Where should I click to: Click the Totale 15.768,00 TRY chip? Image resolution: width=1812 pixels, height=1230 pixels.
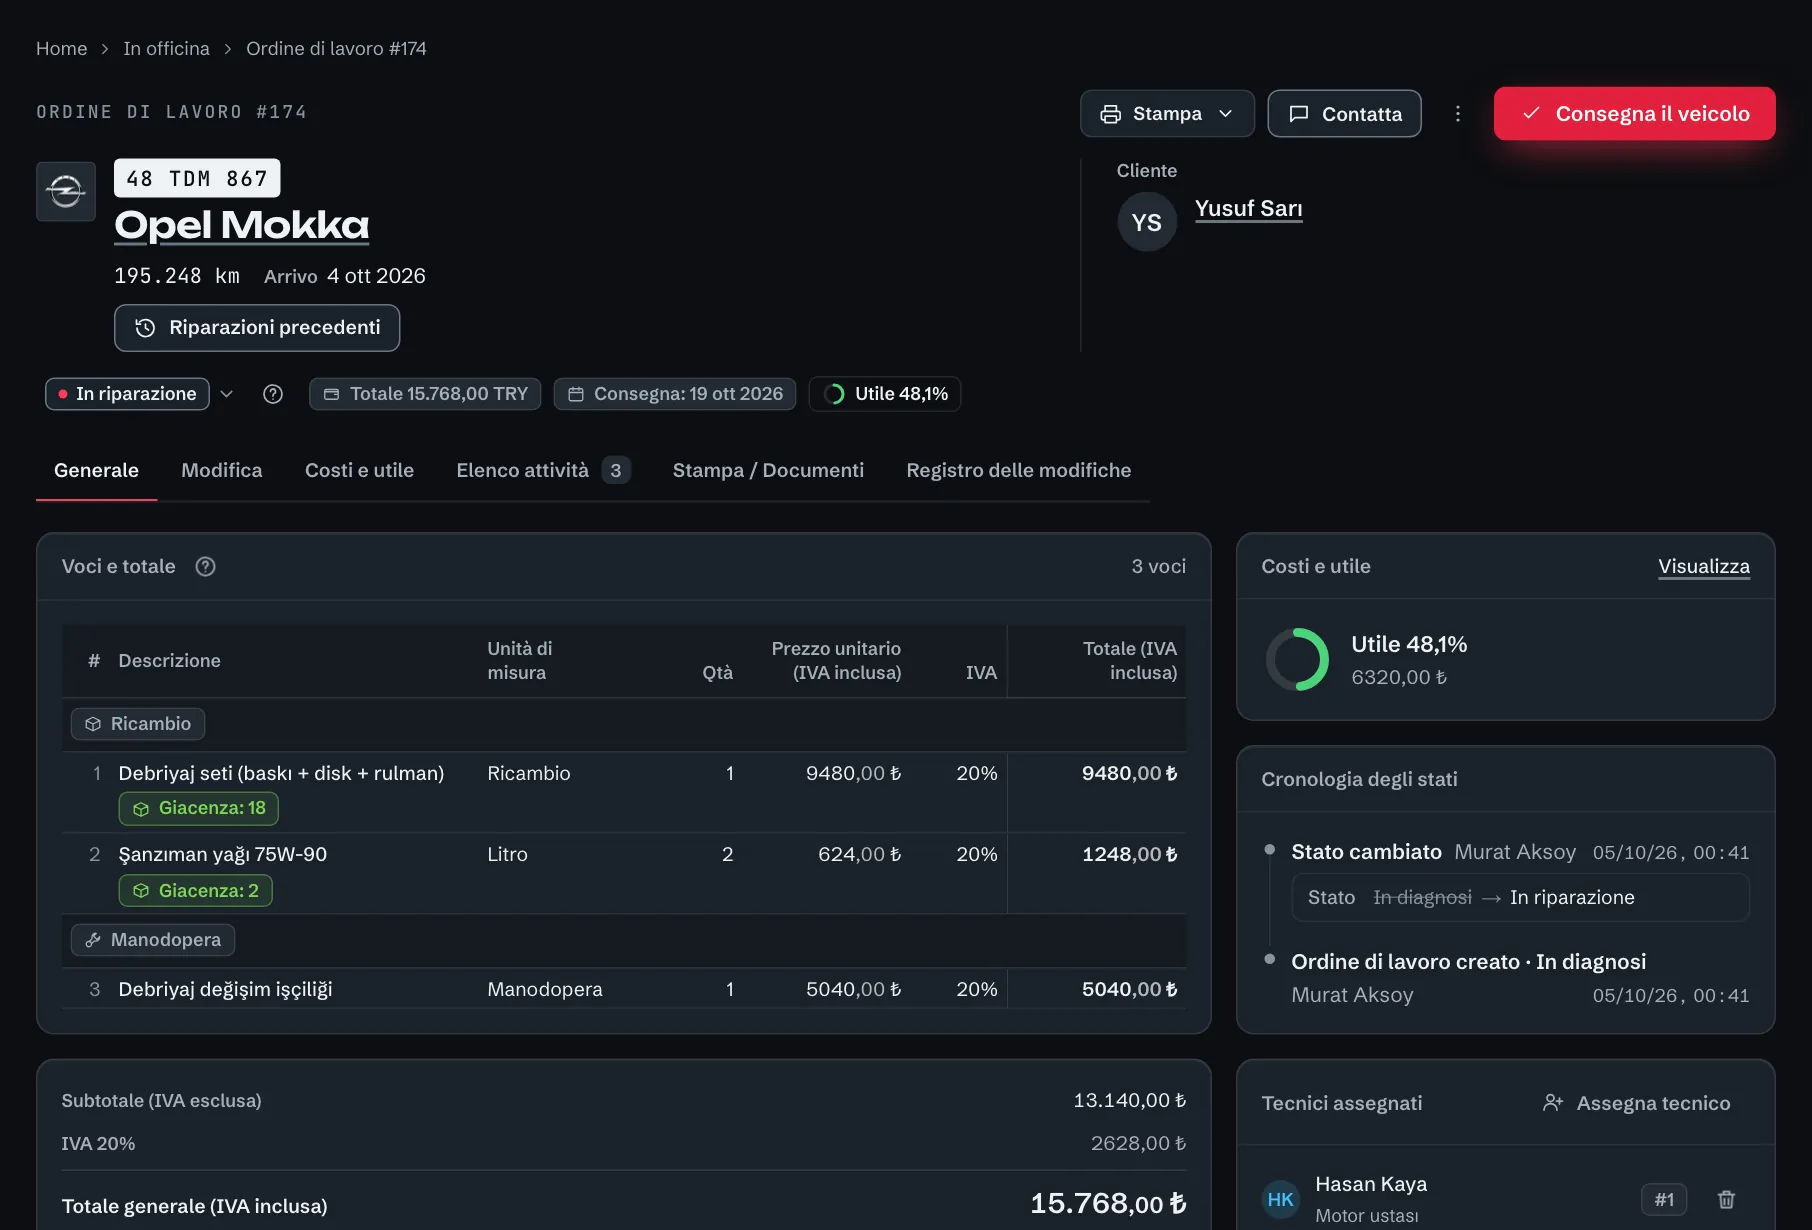[x=425, y=394]
